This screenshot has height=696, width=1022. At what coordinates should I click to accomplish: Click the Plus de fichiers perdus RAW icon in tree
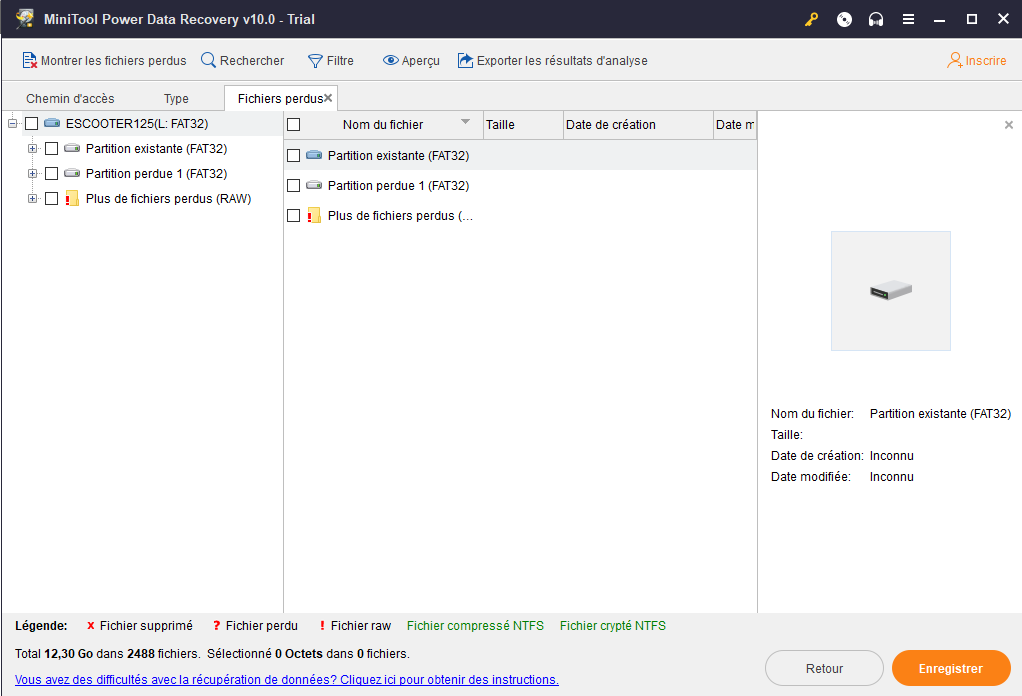click(x=72, y=198)
